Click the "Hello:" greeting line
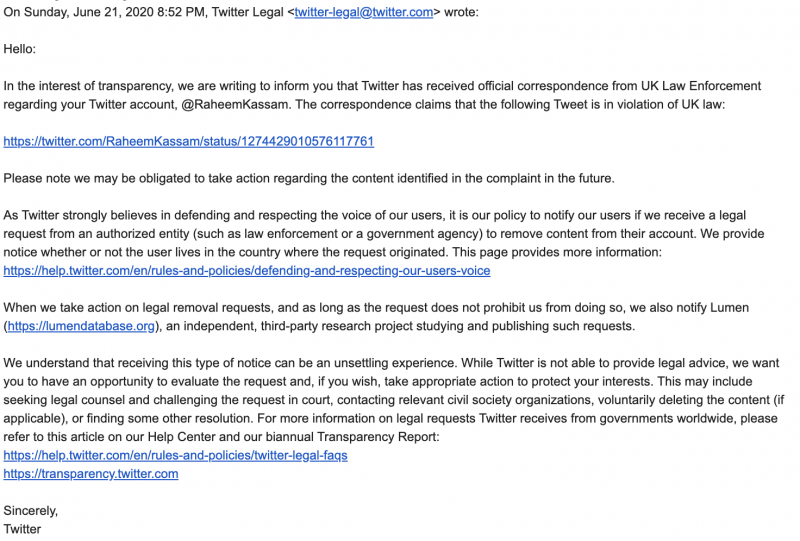The image size is (800, 541). pyautogui.click(x=20, y=49)
